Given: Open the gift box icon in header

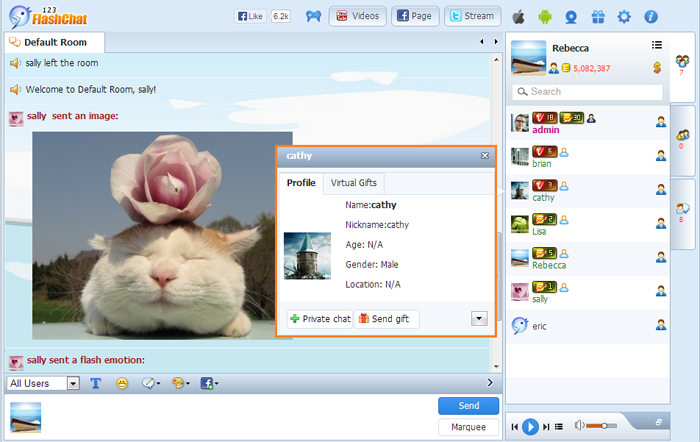Looking at the screenshot, I should coord(597,16).
